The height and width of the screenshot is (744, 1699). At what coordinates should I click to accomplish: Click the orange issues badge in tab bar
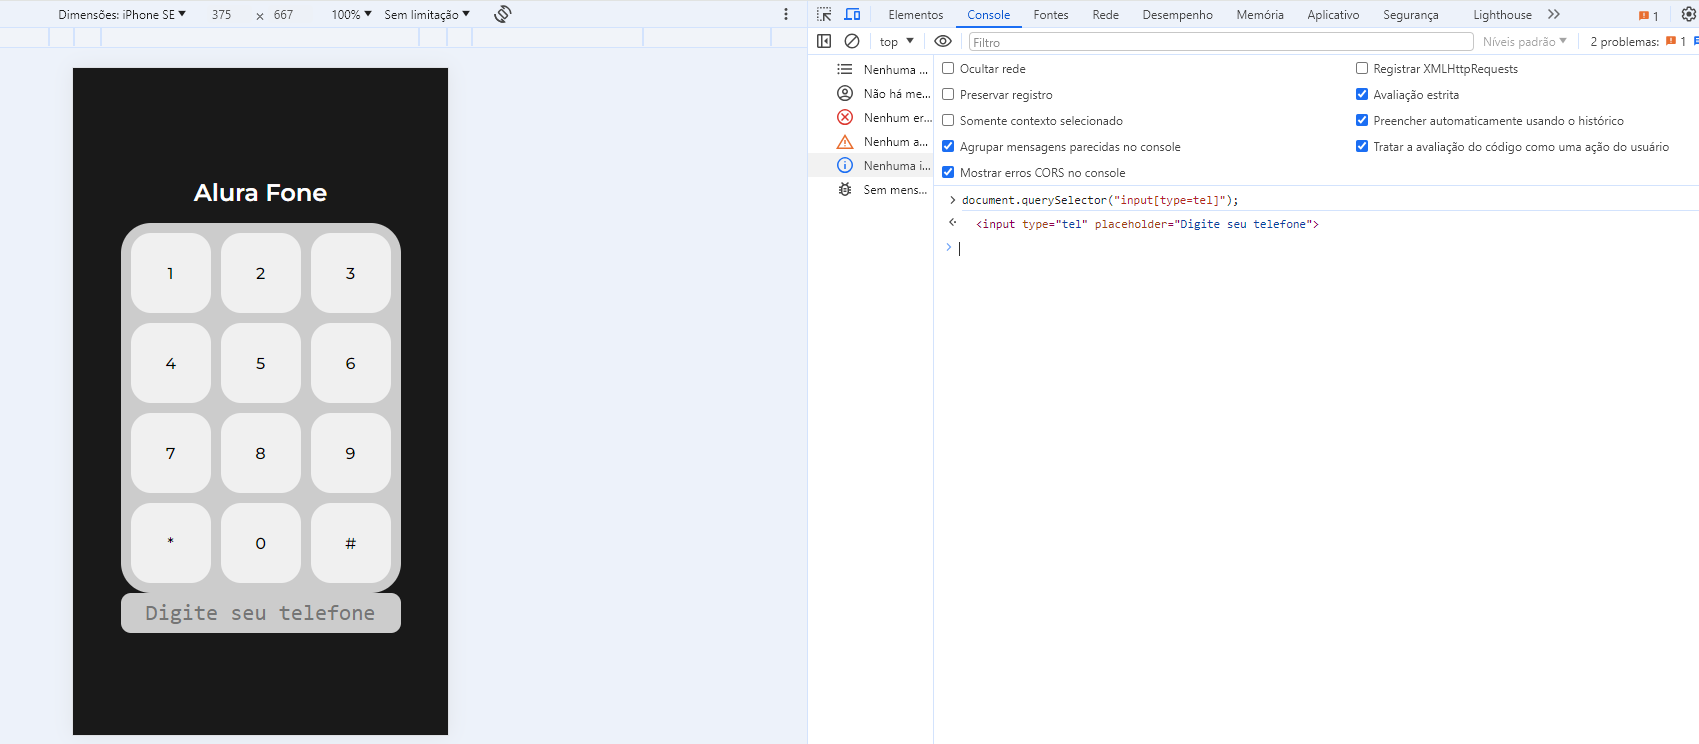point(1648,15)
